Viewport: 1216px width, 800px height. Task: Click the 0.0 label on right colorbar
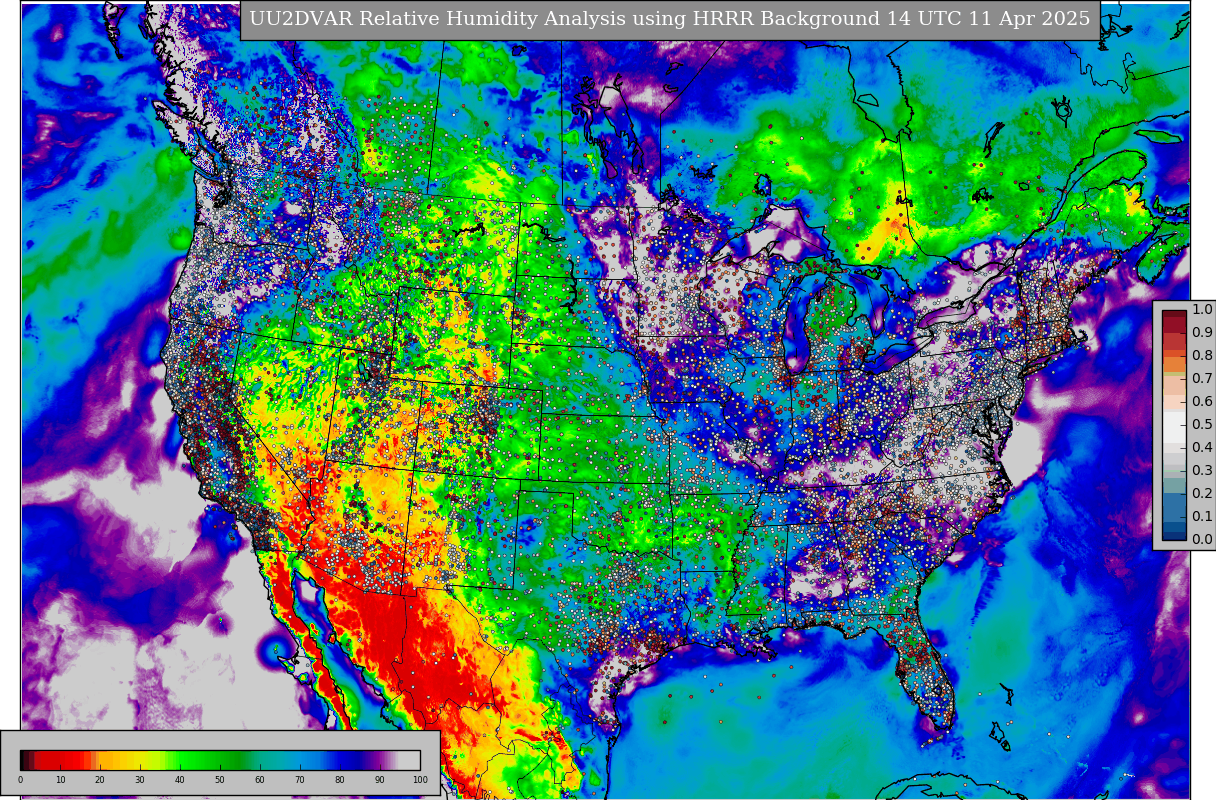[1202, 540]
